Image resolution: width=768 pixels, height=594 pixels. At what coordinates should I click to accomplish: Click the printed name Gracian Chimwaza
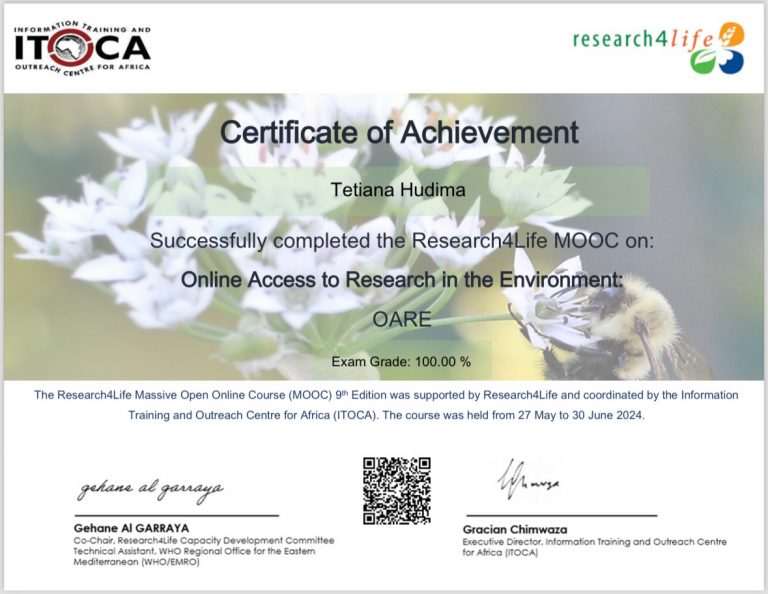(x=515, y=530)
